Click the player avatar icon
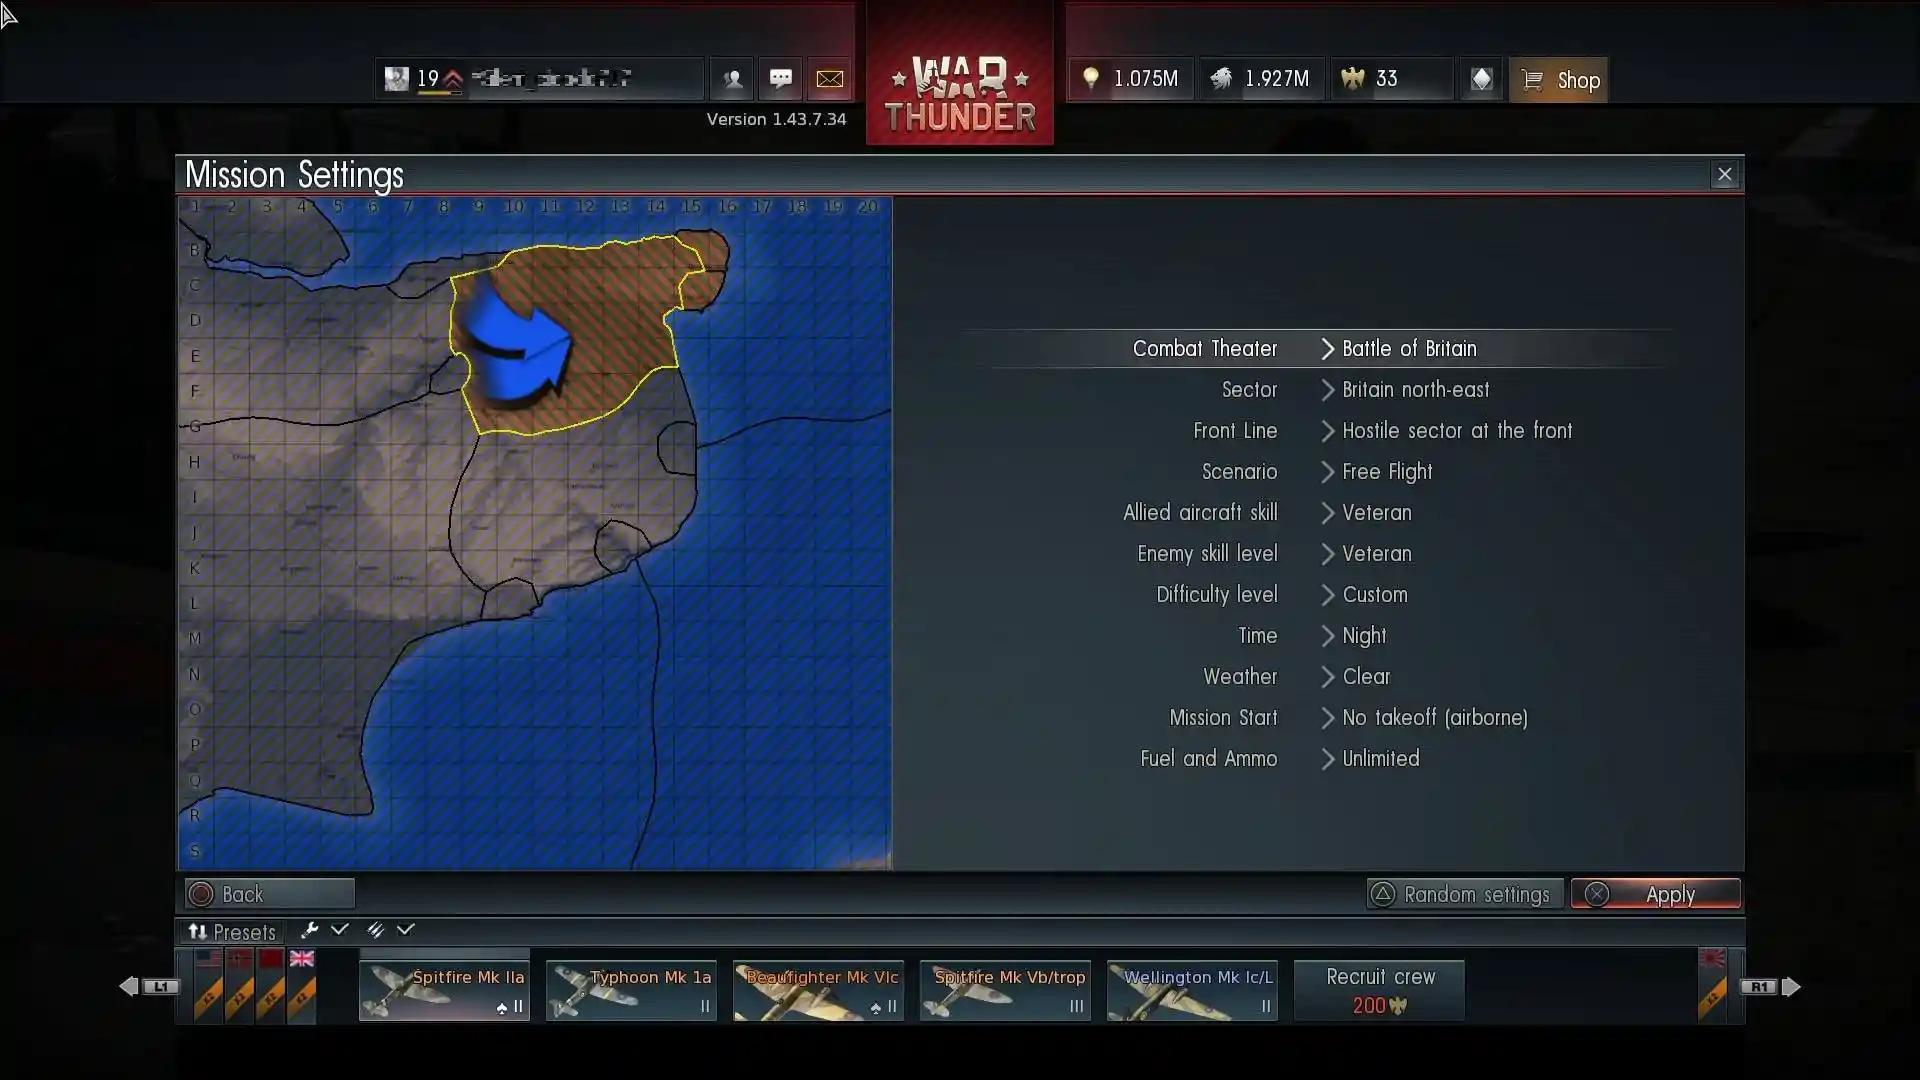This screenshot has height=1080, width=1920. (397, 79)
